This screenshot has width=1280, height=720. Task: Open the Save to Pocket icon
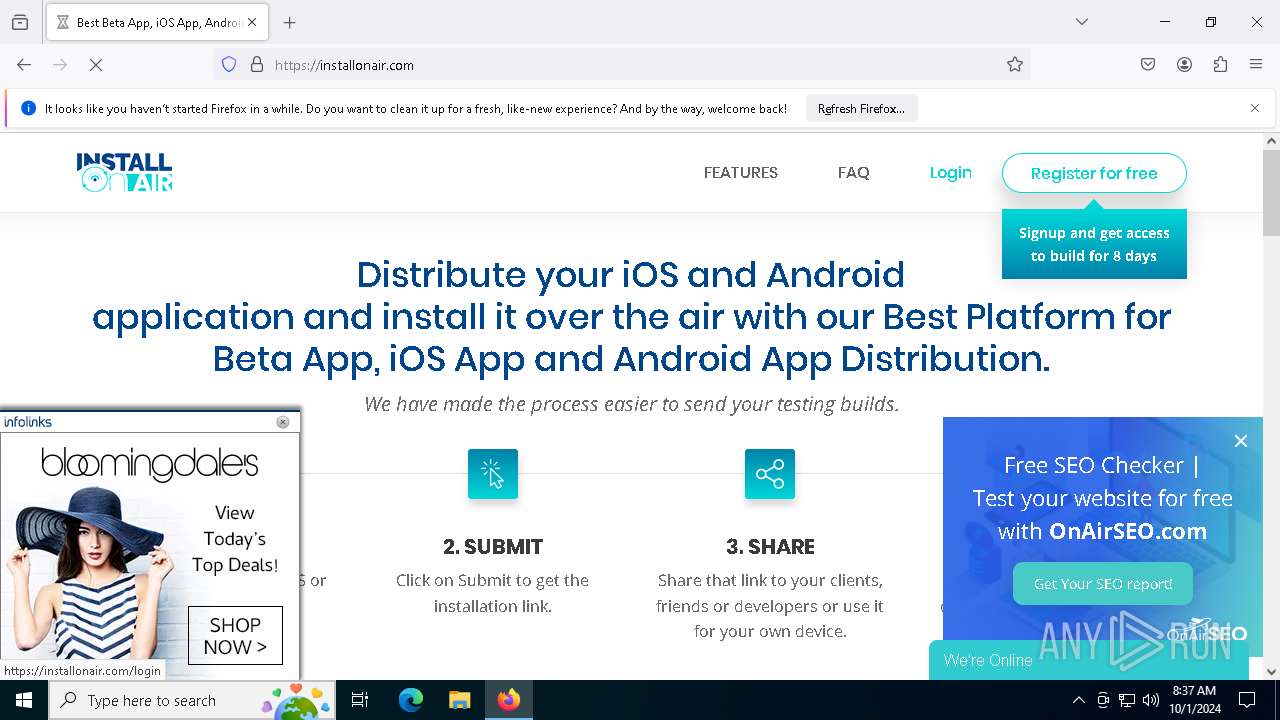coord(1148,65)
